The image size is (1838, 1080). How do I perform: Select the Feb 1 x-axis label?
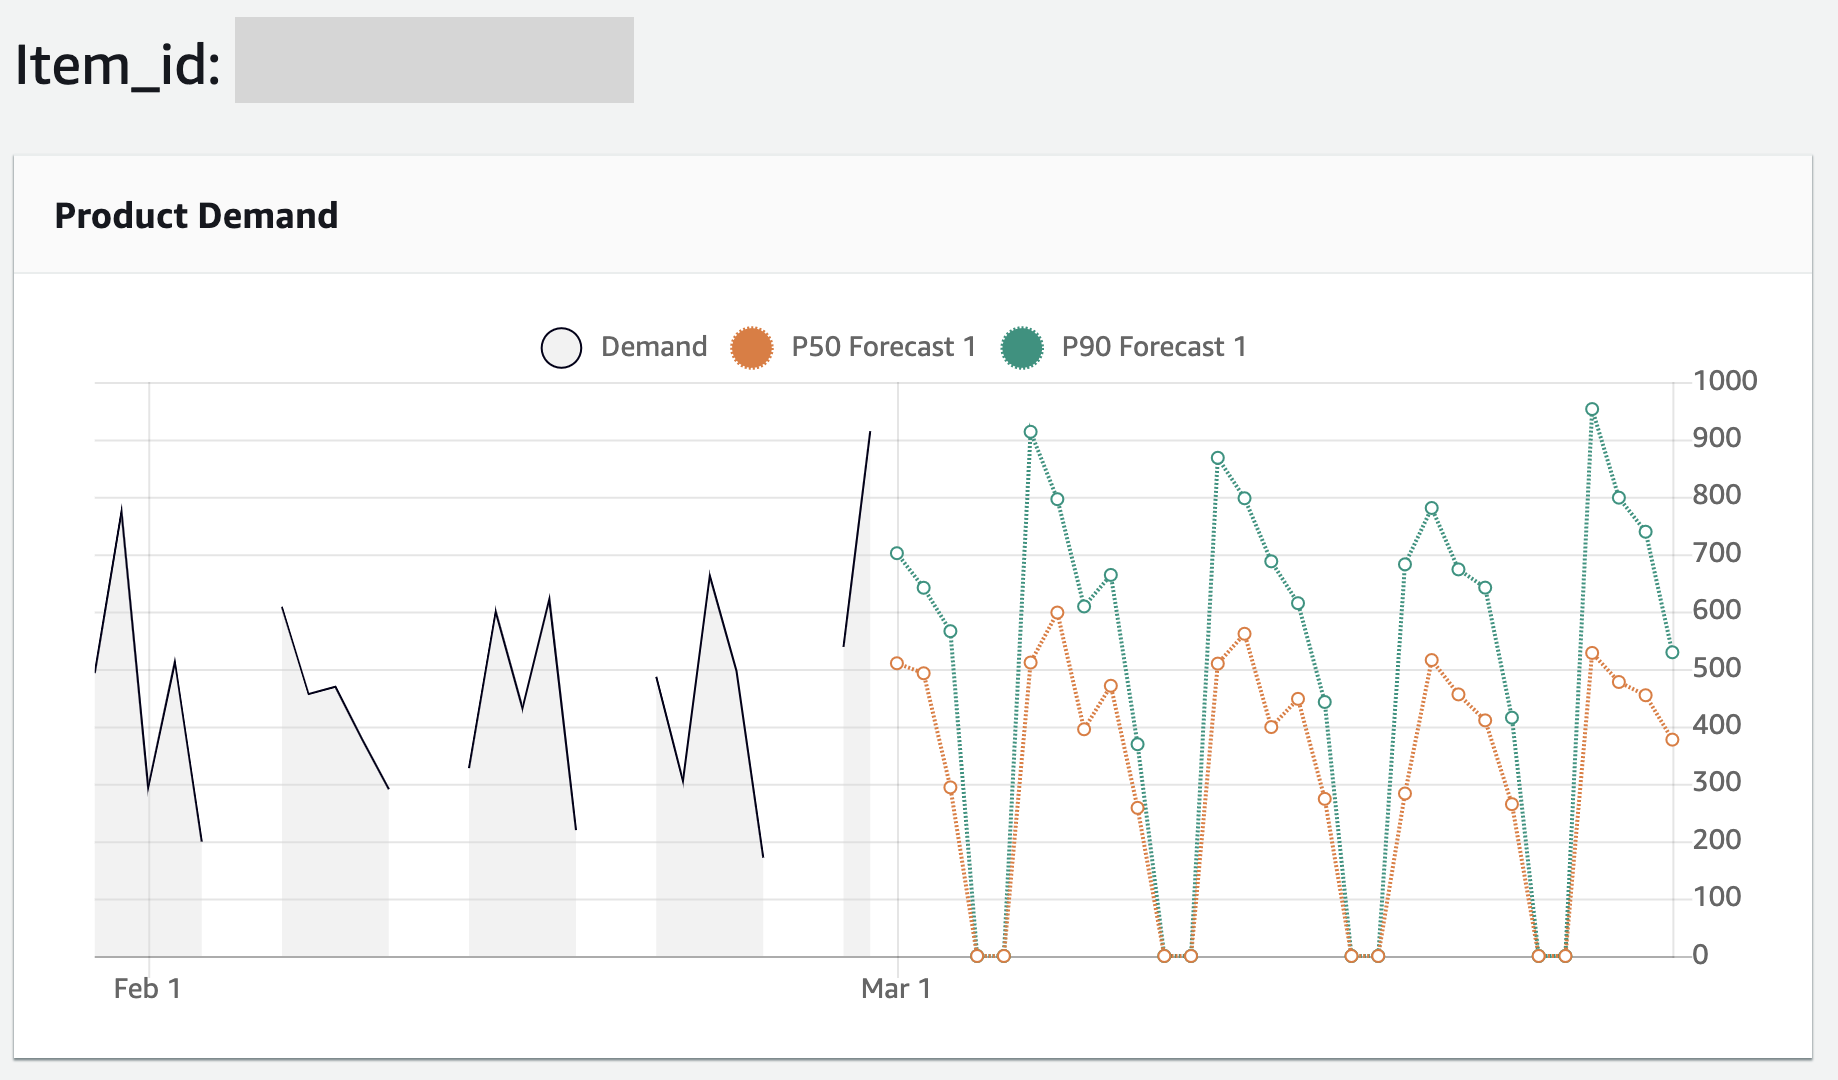click(147, 989)
